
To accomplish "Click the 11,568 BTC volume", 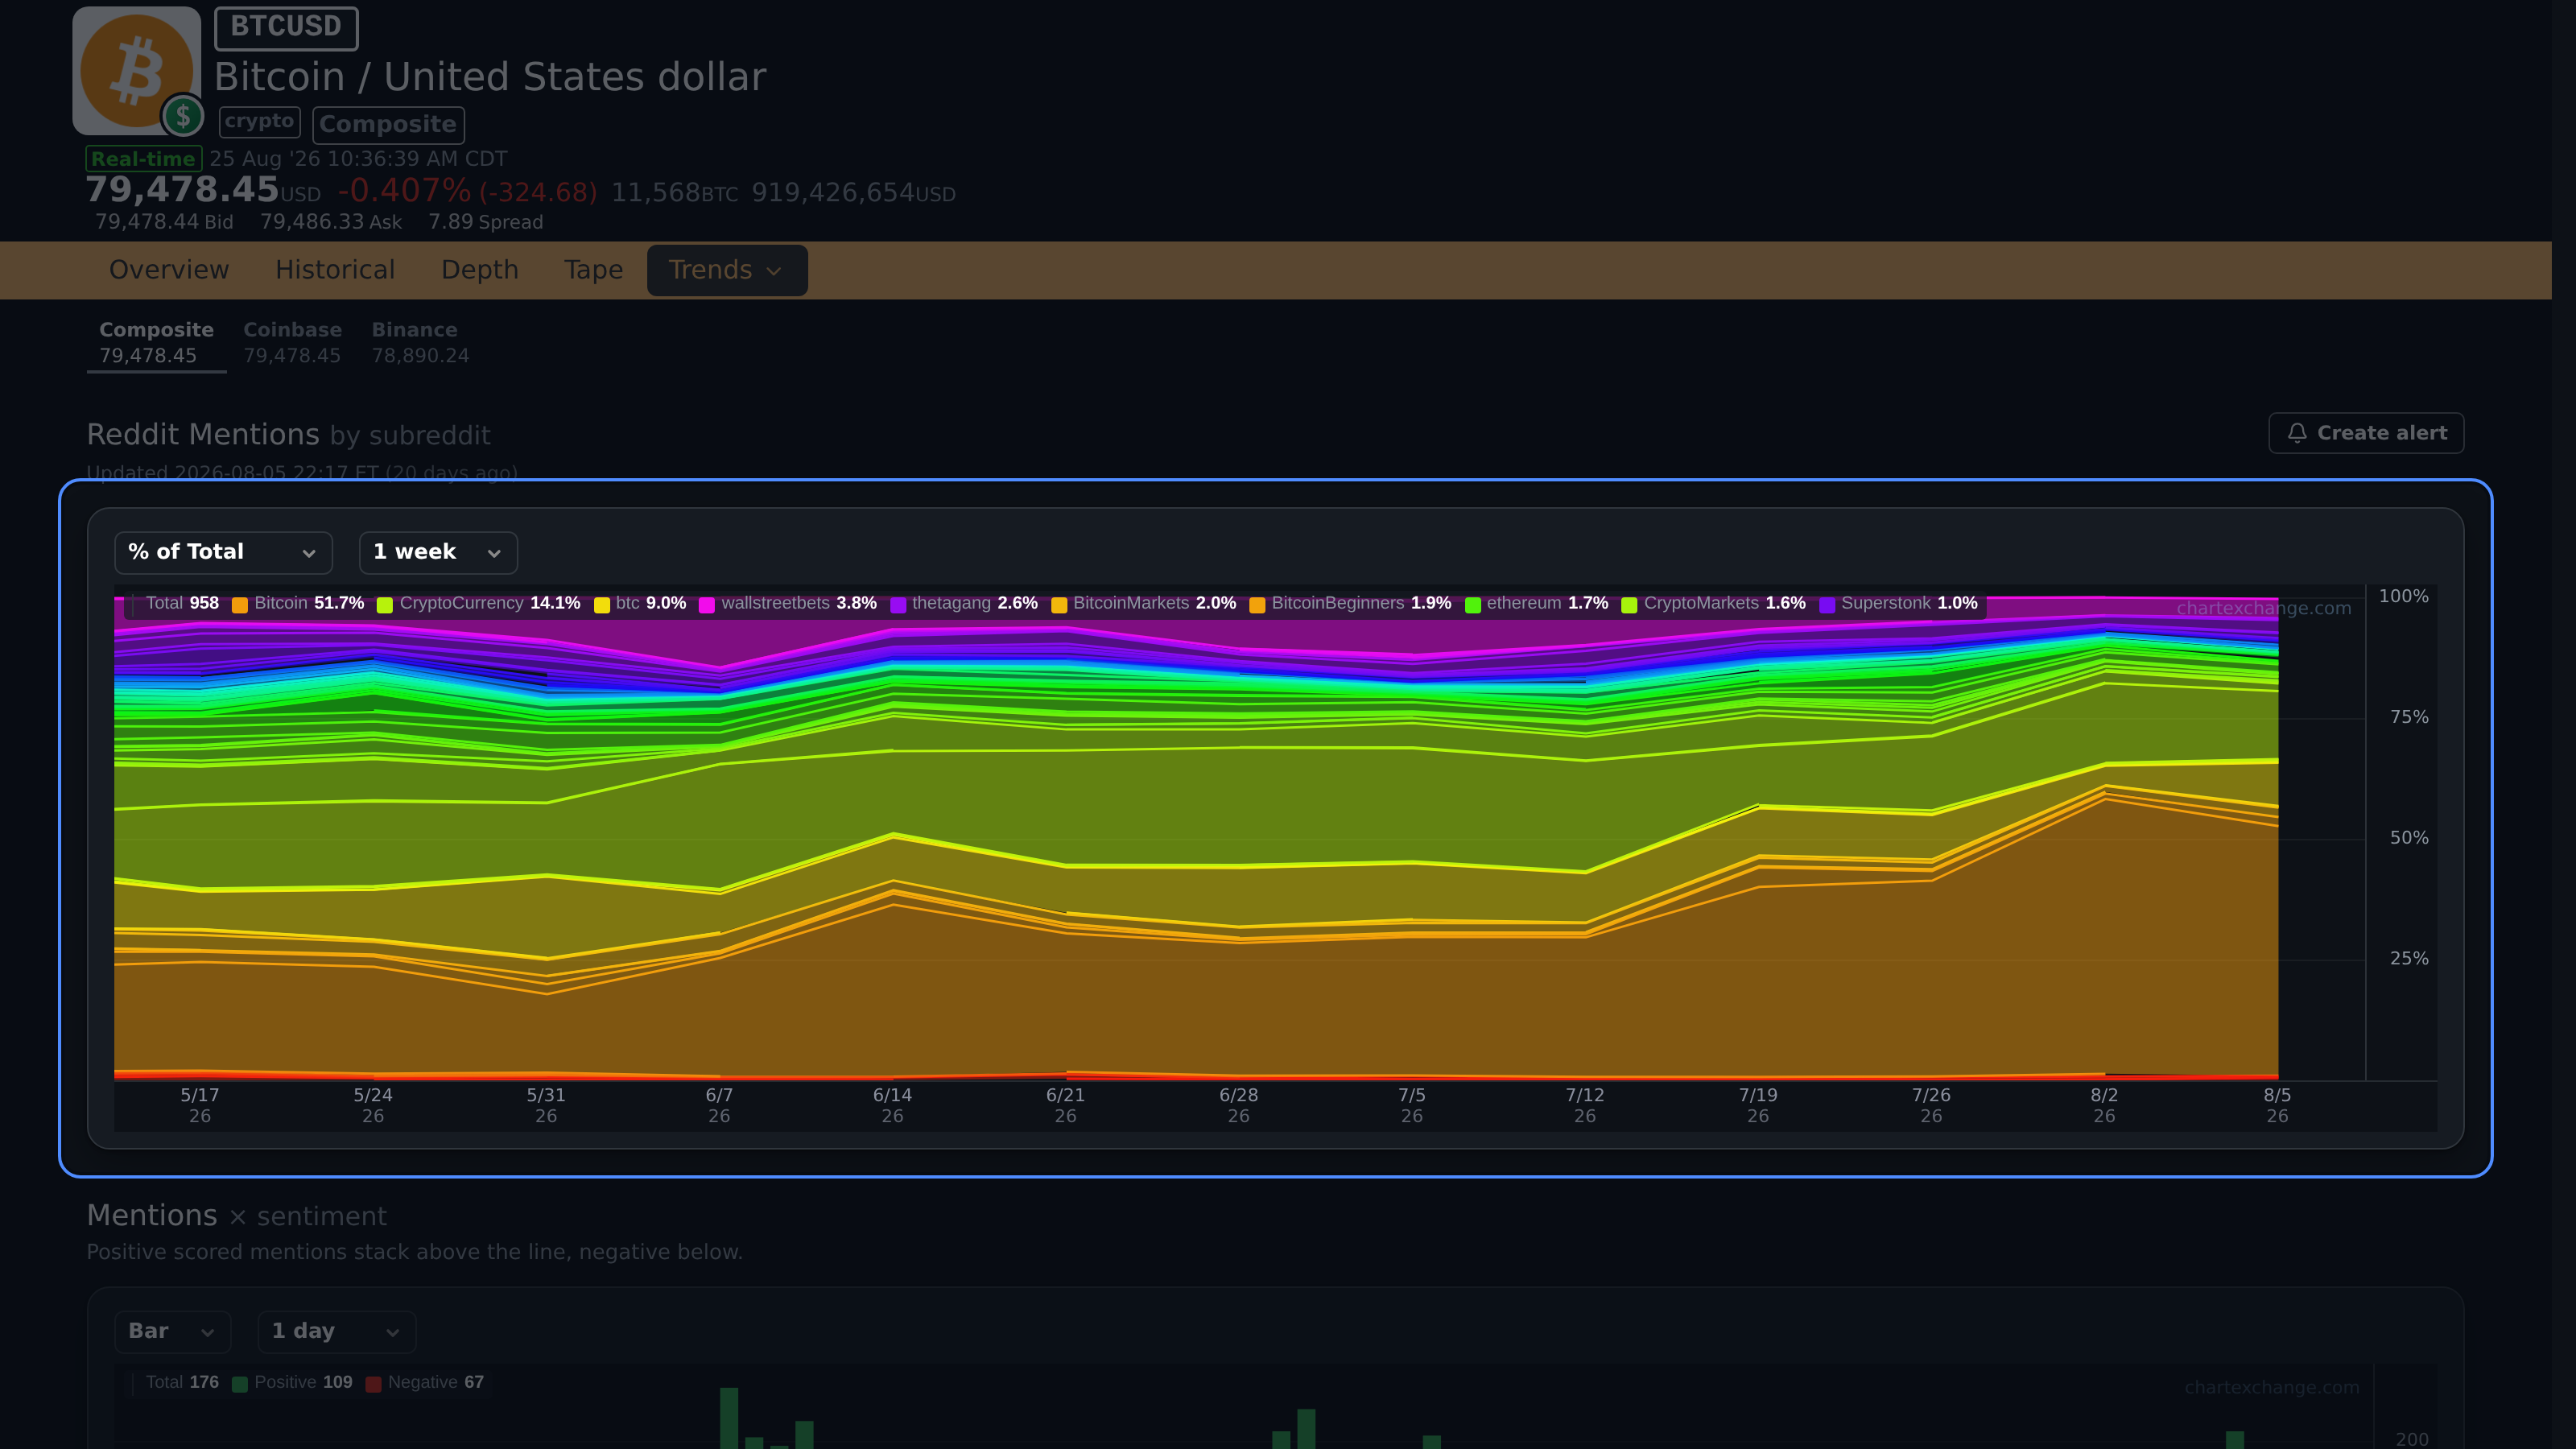I will (x=674, y=192).
